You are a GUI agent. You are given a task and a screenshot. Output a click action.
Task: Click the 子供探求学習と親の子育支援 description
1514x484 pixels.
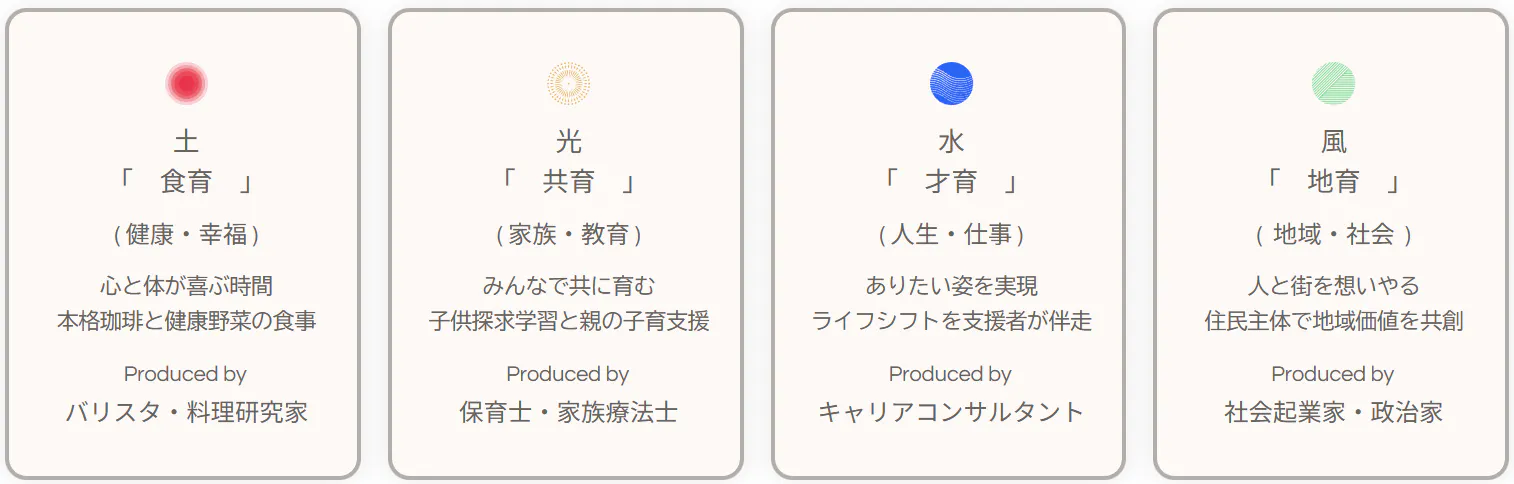pos(568,321)
